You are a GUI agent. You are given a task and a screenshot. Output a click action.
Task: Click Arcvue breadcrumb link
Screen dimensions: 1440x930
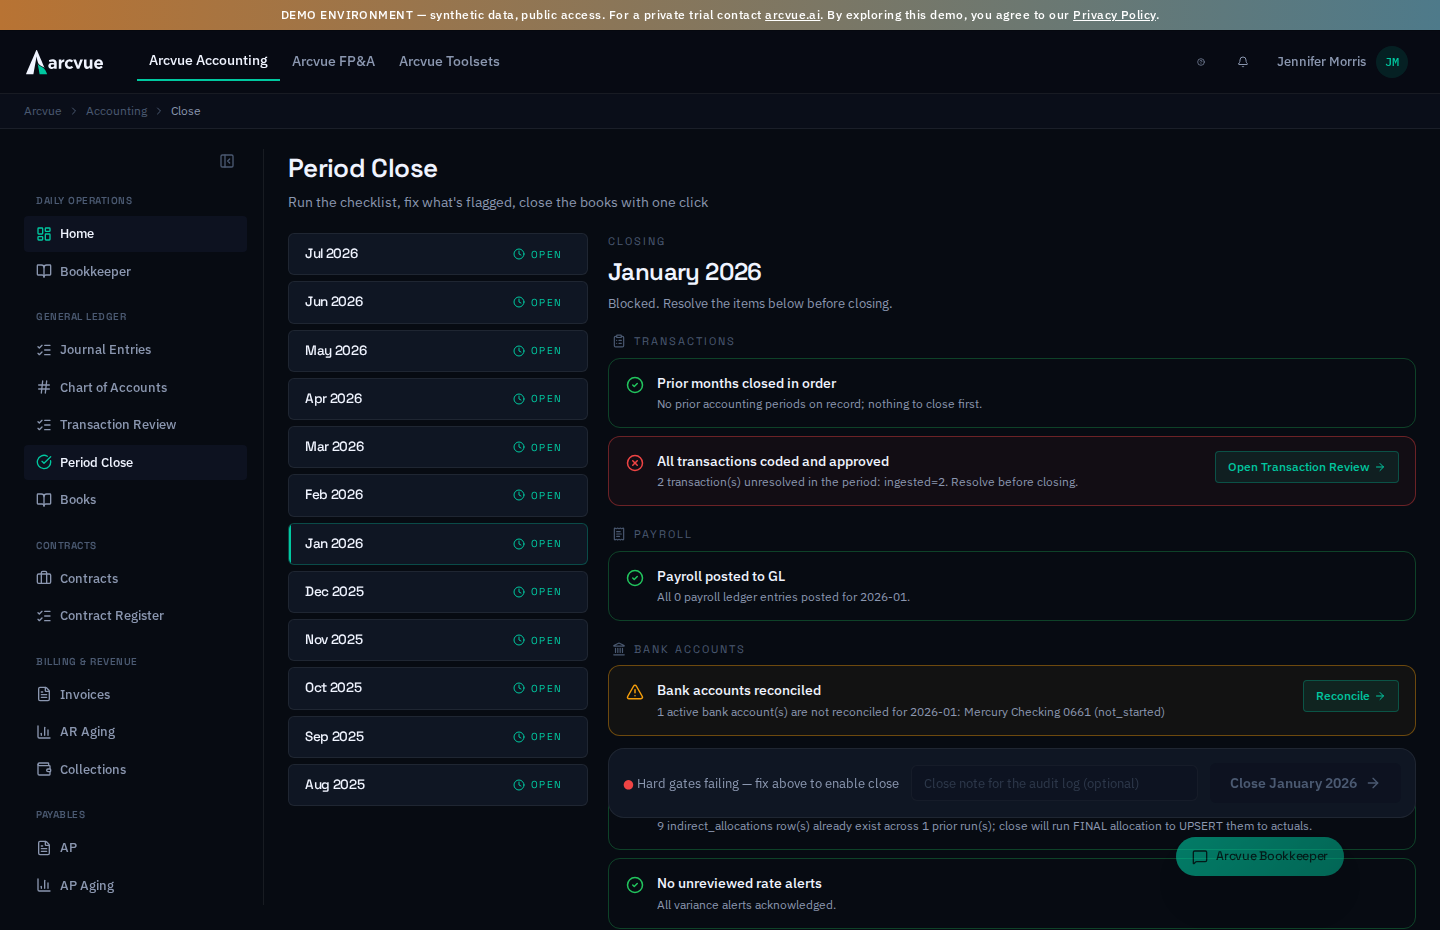[43, 111]
